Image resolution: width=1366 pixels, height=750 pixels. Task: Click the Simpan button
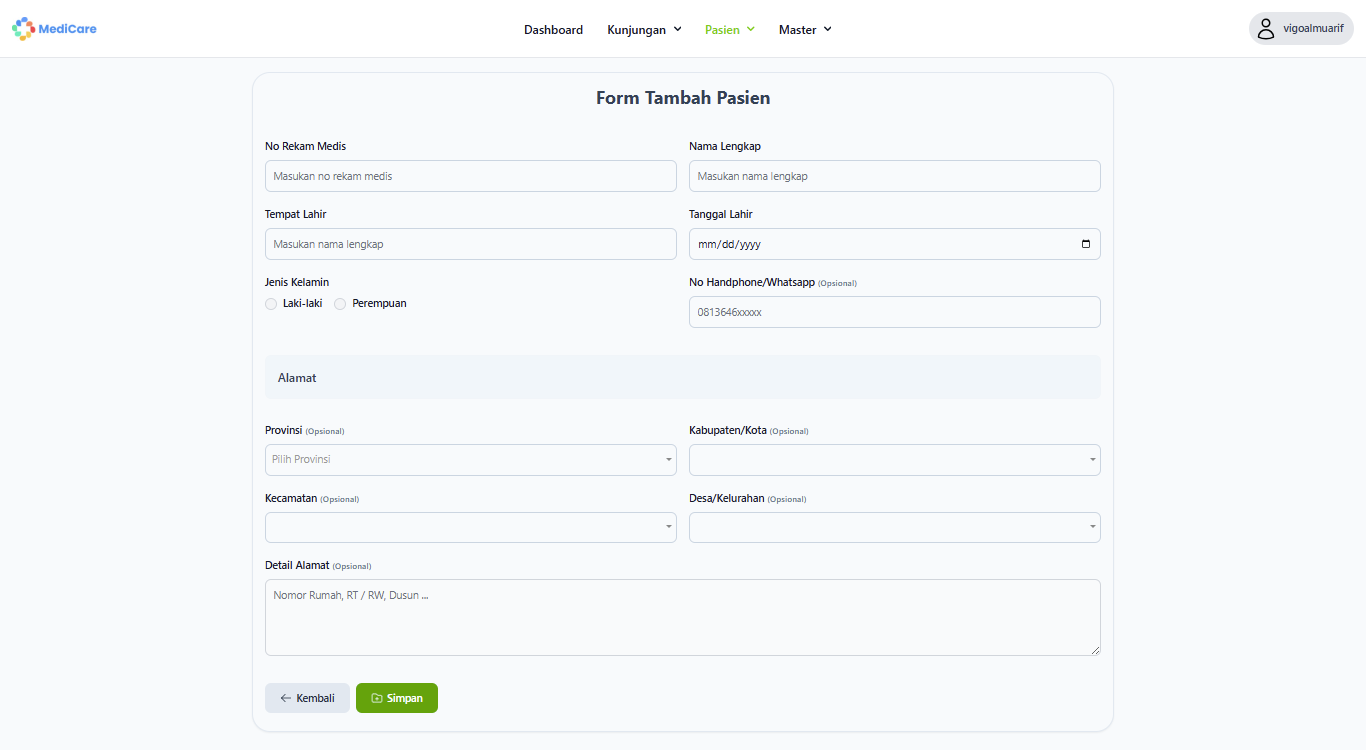click(397, 698)
